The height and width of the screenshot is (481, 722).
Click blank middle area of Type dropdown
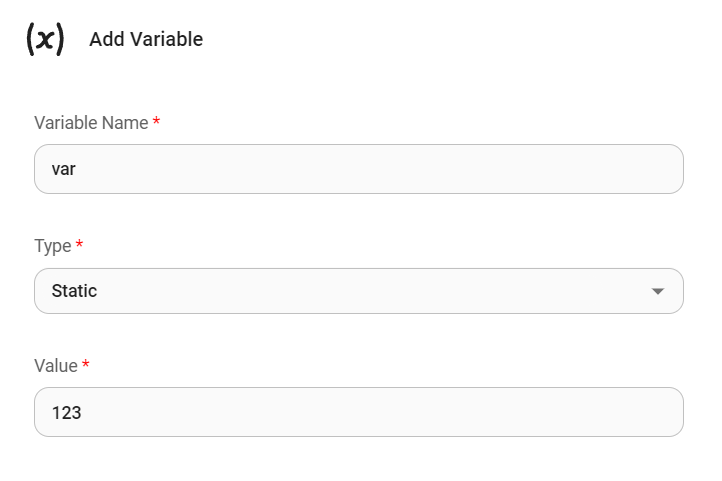click(360, 291)
